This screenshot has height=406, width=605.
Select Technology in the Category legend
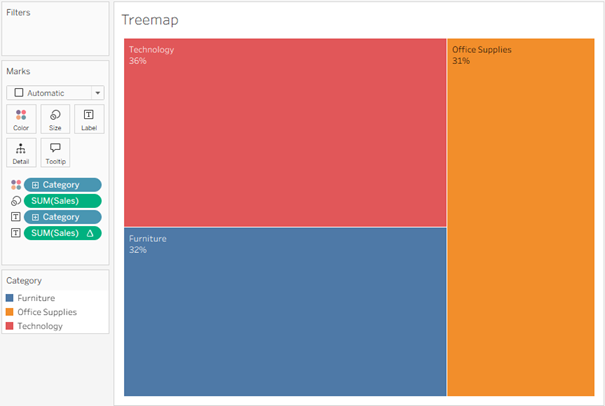[40, 326]
